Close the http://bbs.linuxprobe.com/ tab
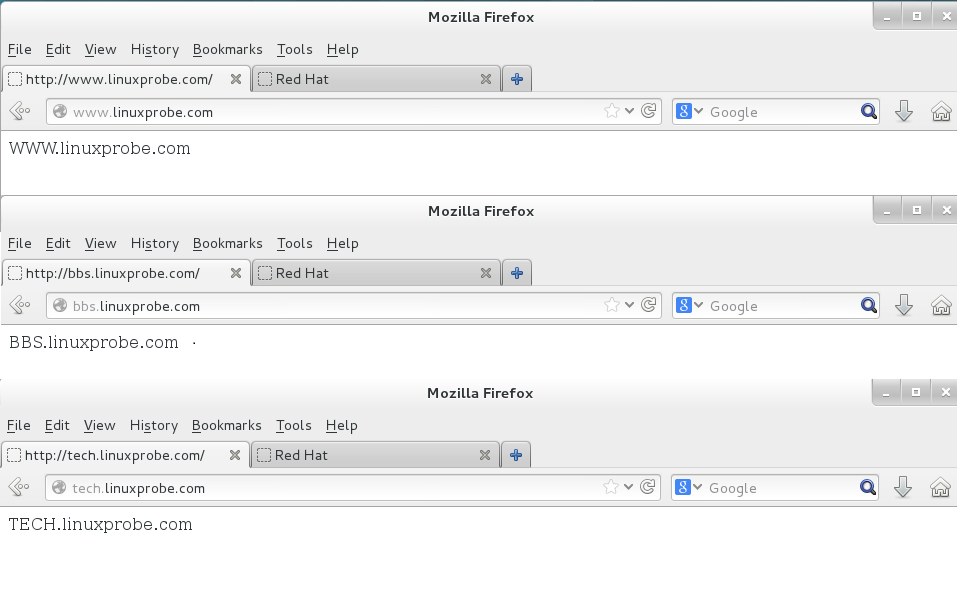957x598 pixels. tap(236, 273)
